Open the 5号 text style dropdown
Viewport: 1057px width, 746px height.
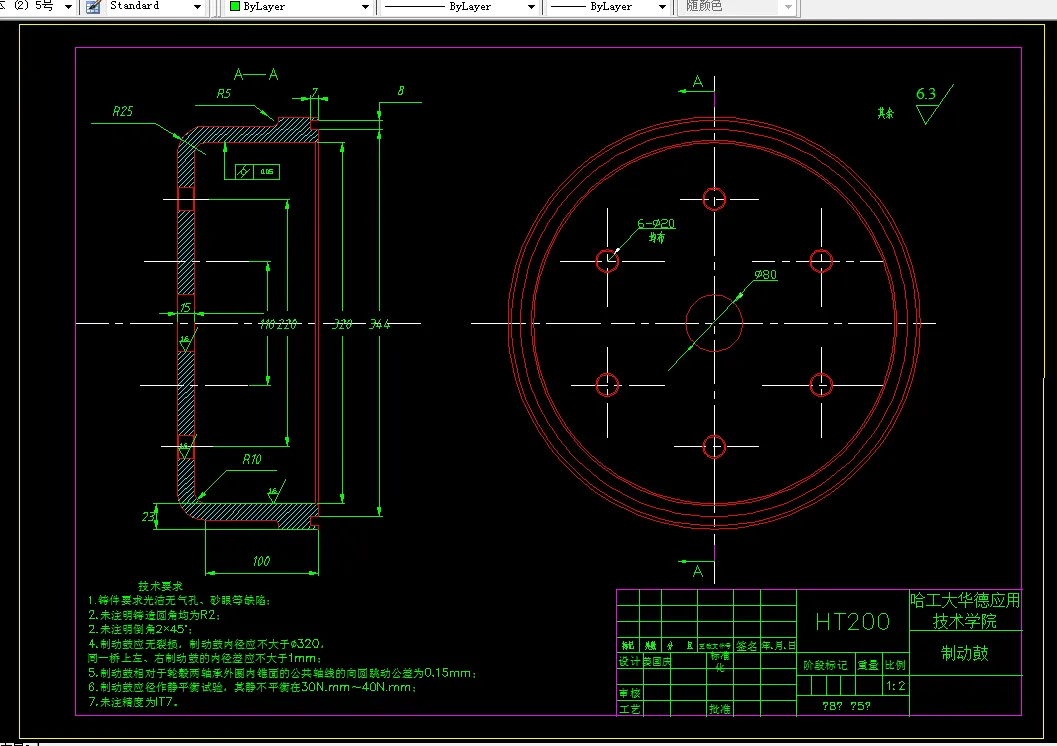pyautogui.click(x=68, y=7)
